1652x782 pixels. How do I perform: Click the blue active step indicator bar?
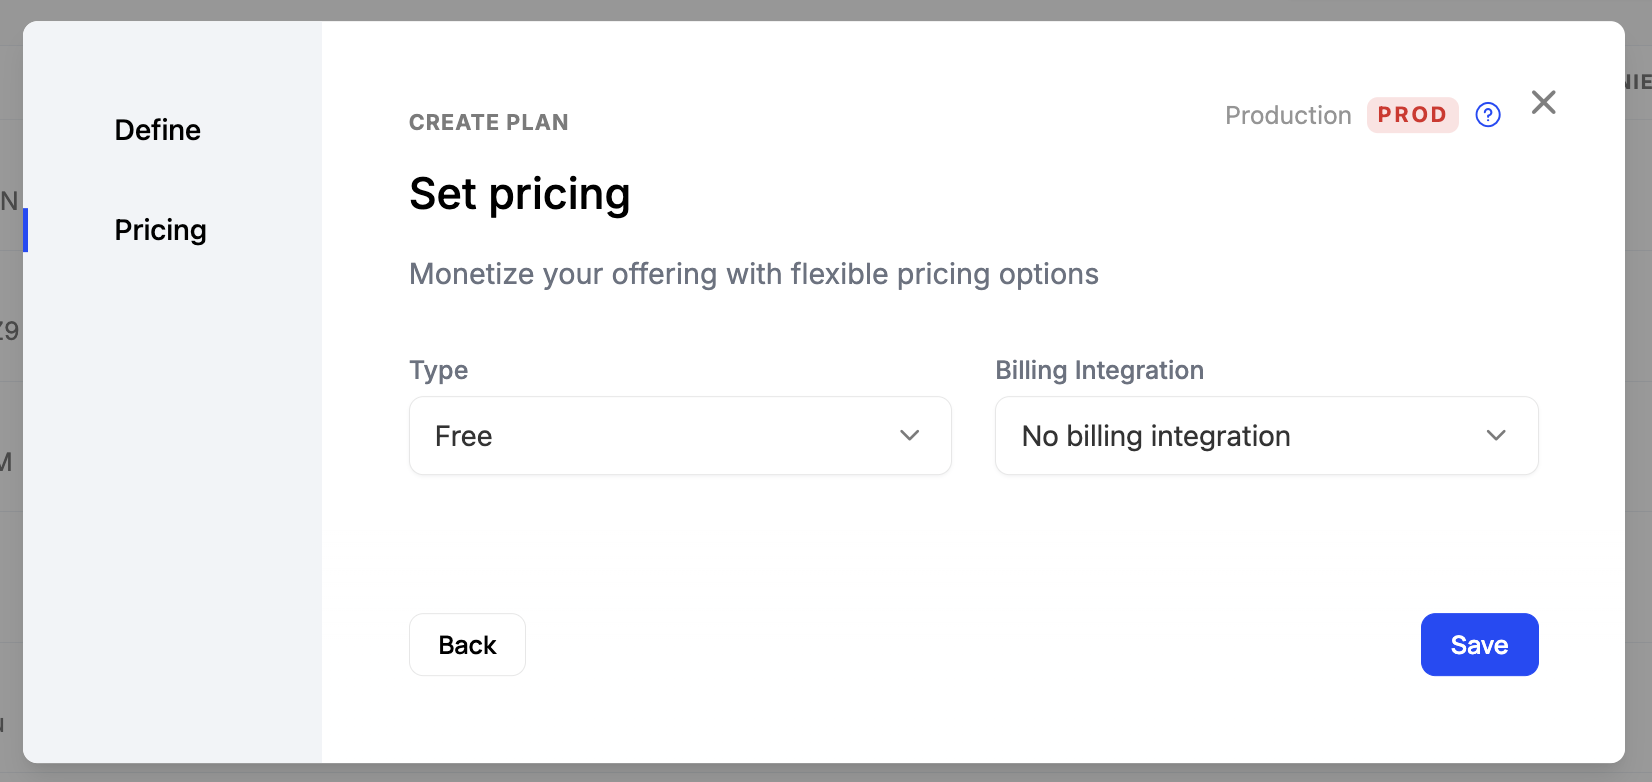pos(27,230)
